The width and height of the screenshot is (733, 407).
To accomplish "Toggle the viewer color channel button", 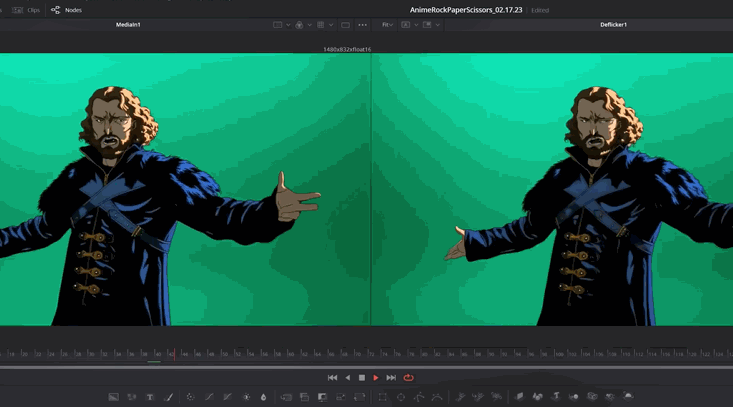I will [x=299, y=25].
